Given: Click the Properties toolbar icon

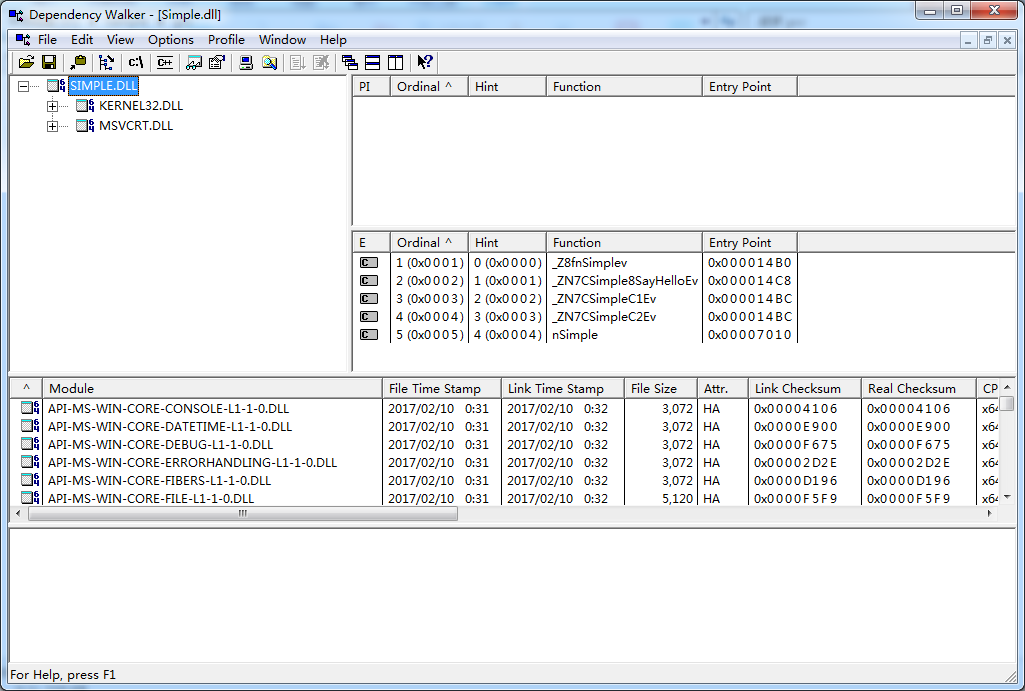Looking at the screenshot, I should click(x=216, y=62).
